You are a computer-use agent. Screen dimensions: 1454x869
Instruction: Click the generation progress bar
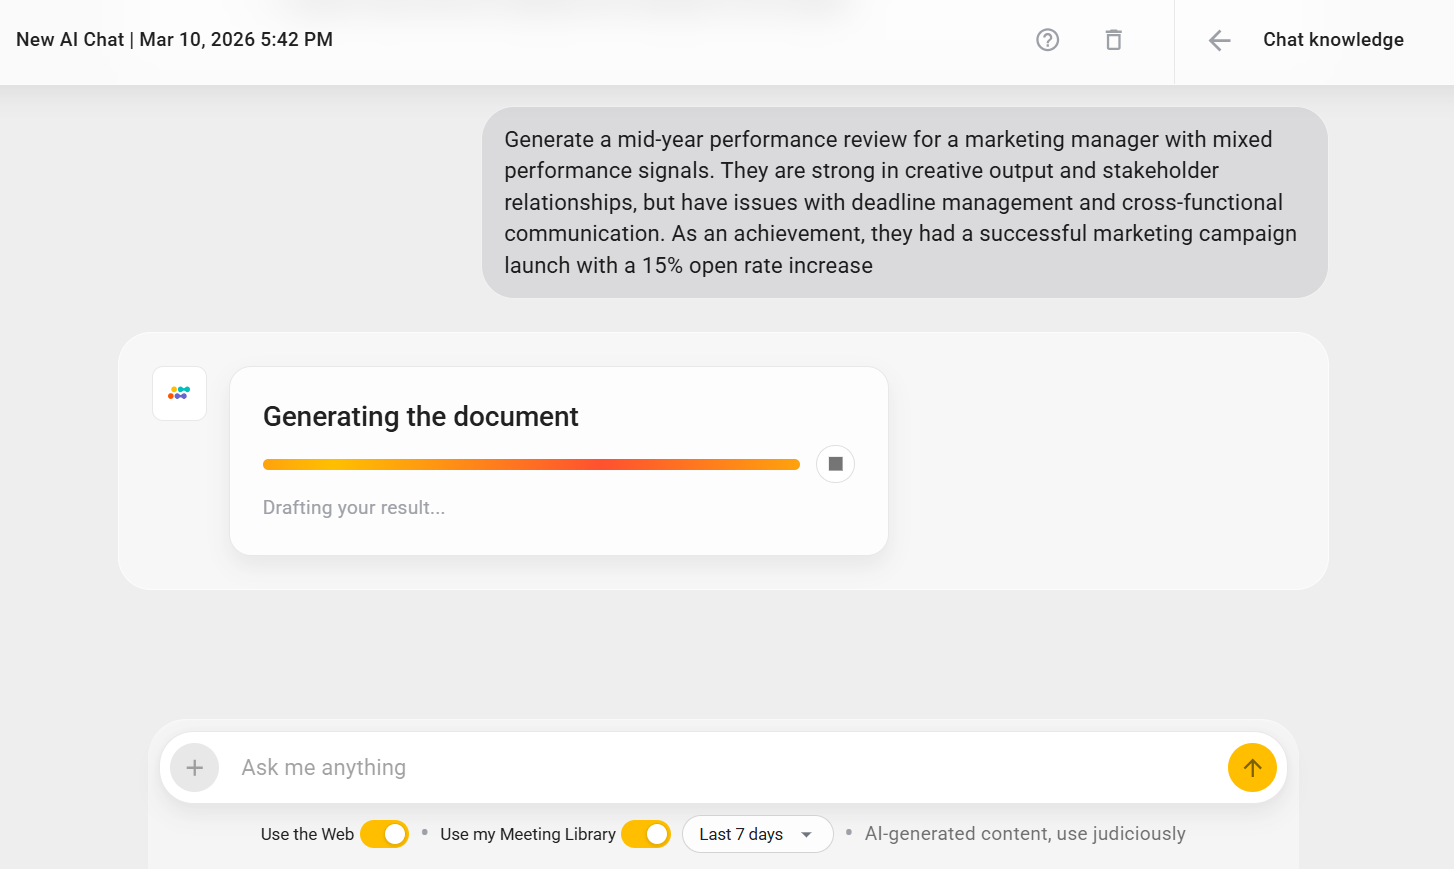pos(531,463)
